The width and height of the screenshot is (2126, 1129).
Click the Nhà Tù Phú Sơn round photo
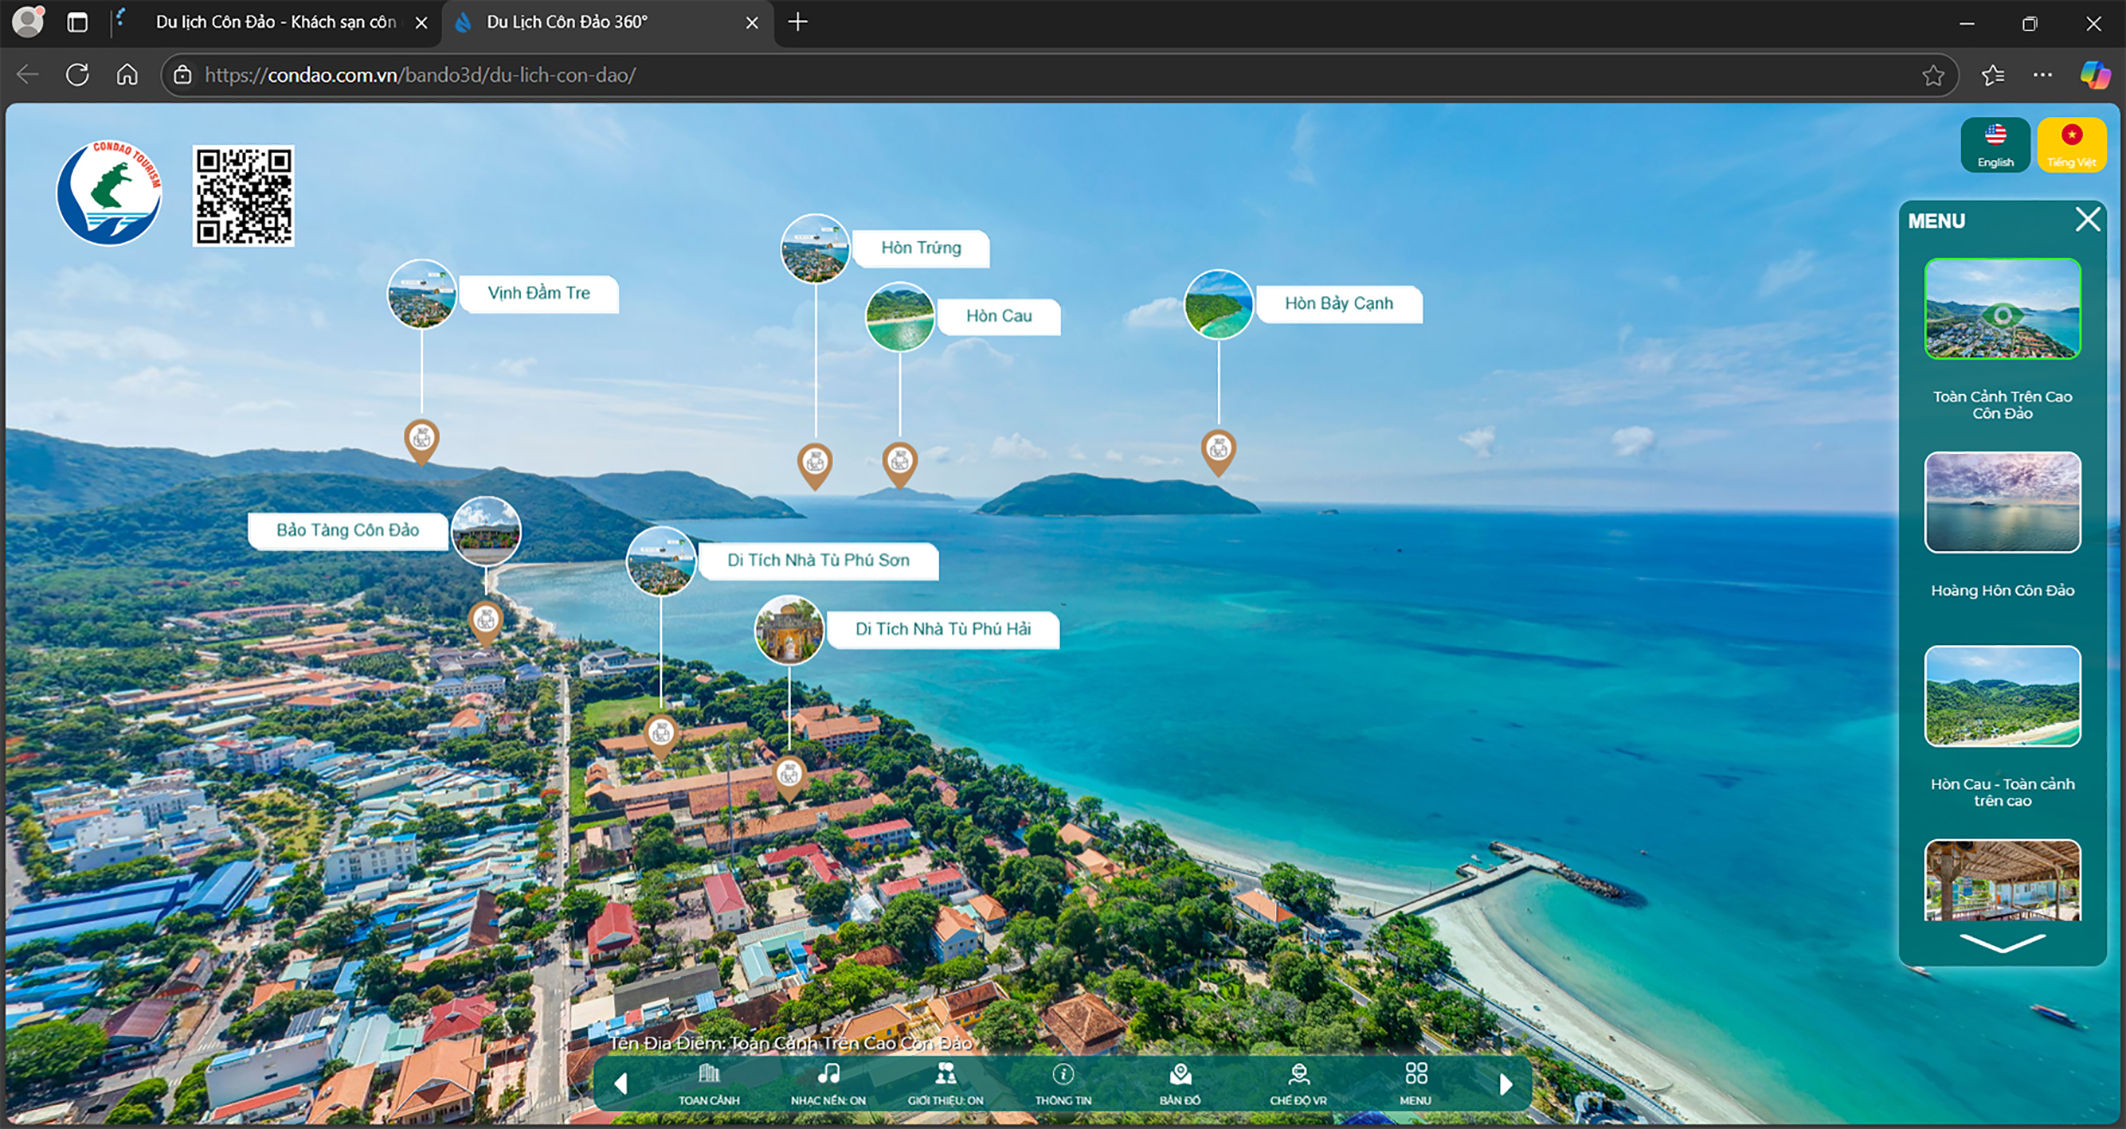[661, 561]
